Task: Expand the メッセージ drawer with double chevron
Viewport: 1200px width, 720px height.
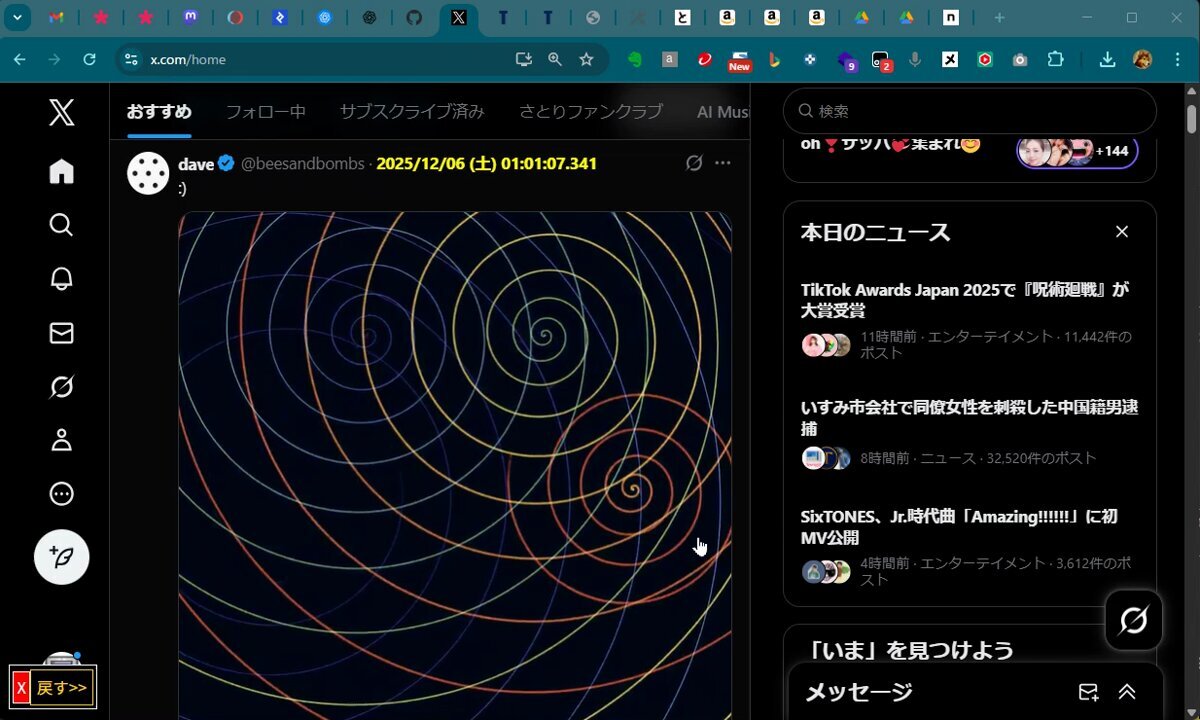Action: (x=1127, y=692)
